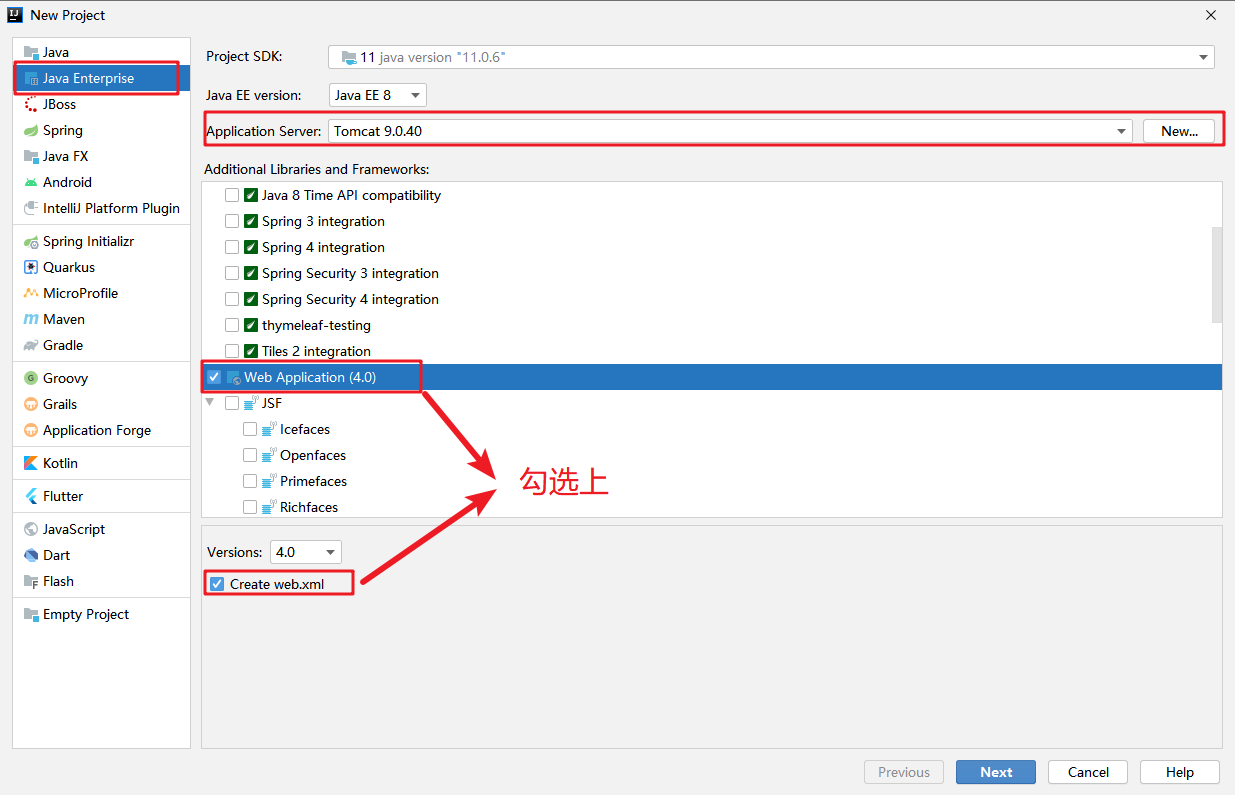
Task: Enable Java 8 Time API compatibility checkbox
Action: [232, 195]
